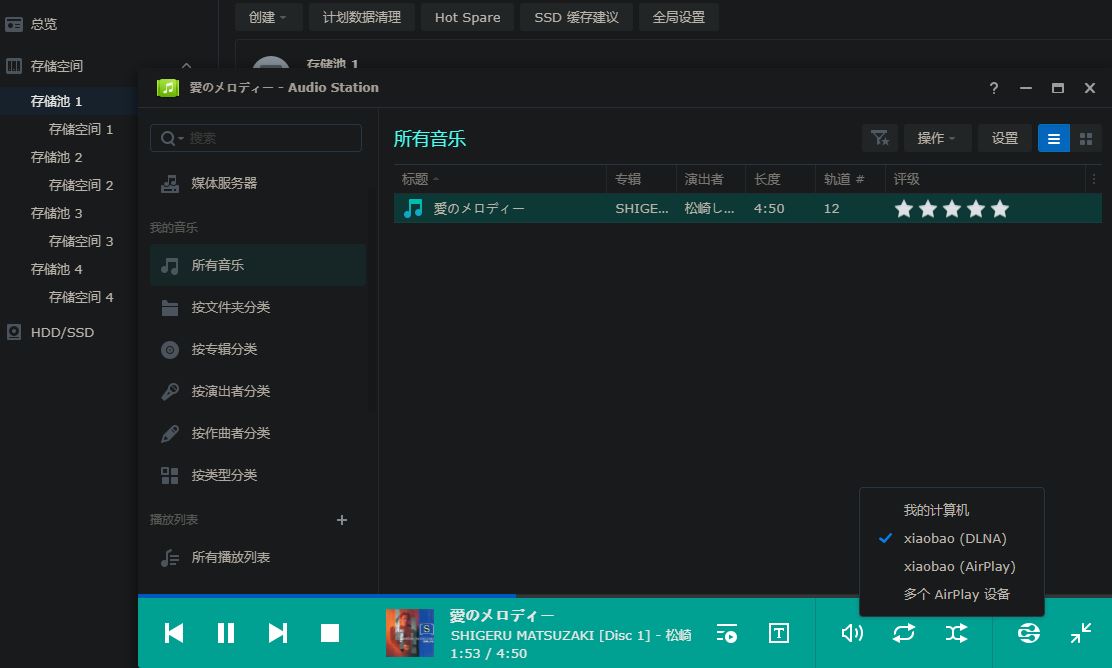Open the 操作 dropdown menu

click(937, 139)
